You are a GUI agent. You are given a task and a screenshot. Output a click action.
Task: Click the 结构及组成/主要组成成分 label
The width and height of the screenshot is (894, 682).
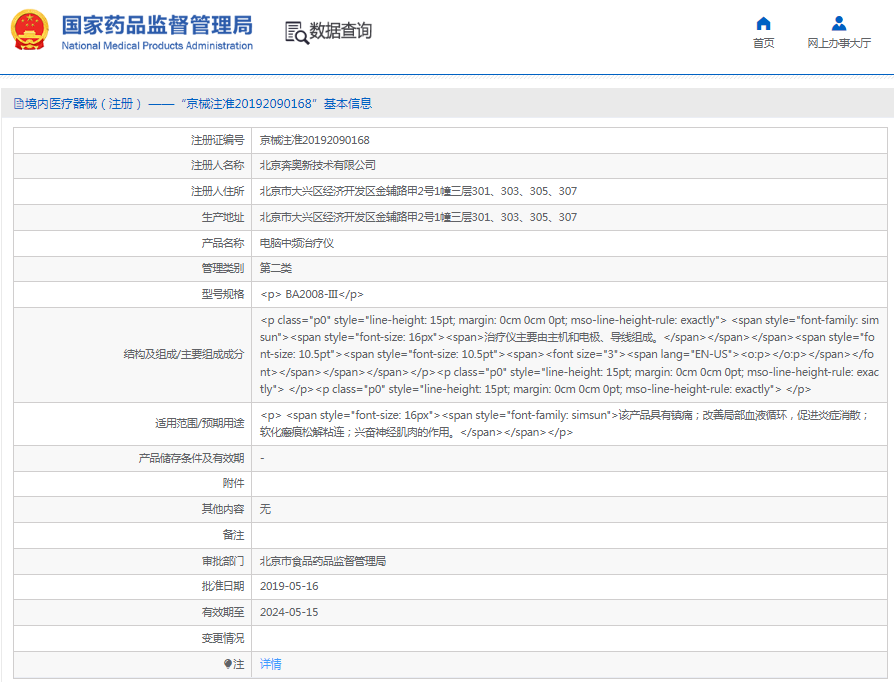point(184,355)
